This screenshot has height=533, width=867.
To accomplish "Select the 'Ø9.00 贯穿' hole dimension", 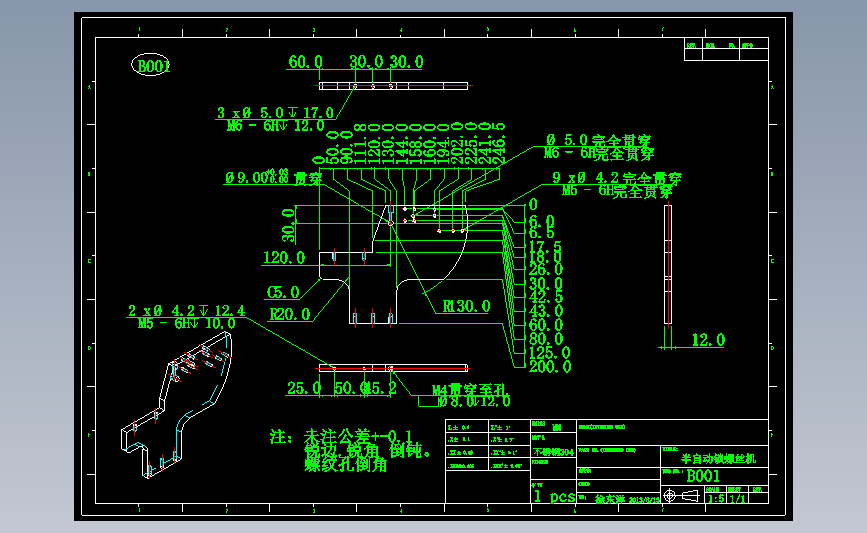I will point(273,178).
